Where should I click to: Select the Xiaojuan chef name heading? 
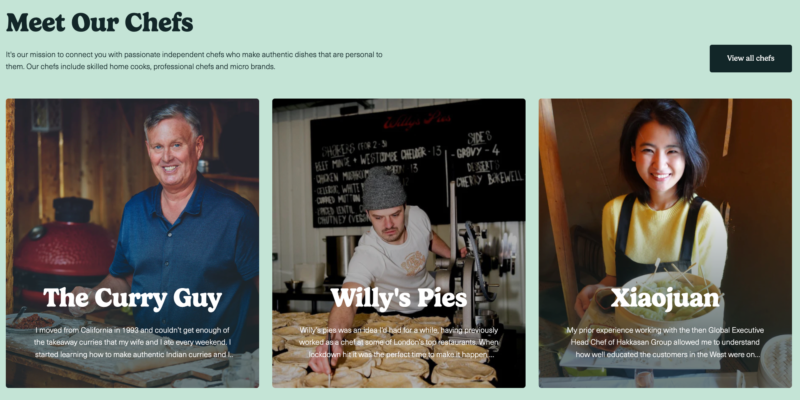click(665, 298)
